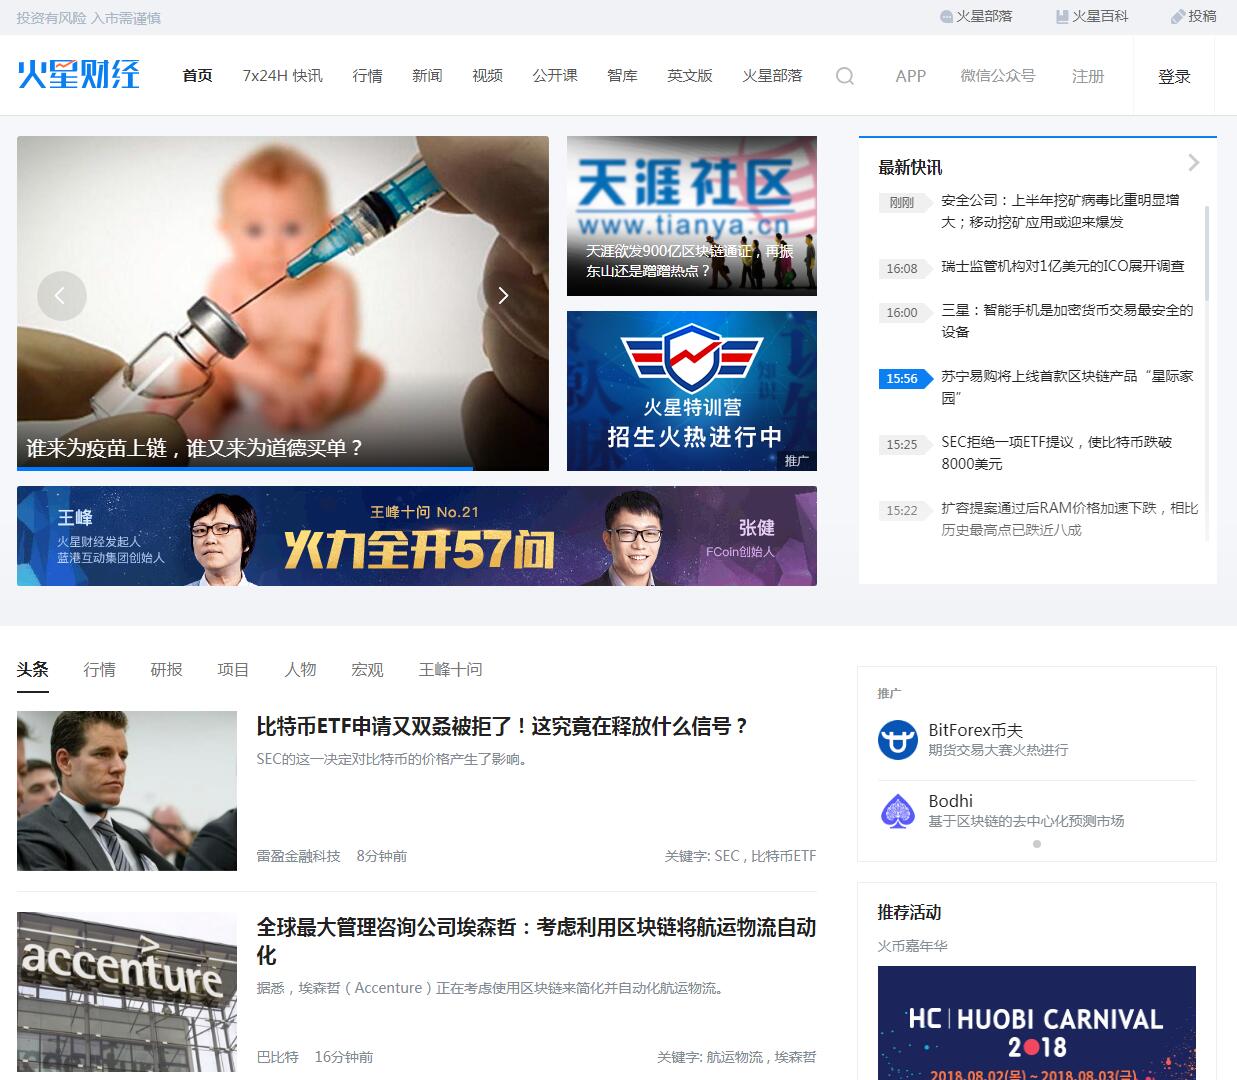Click the 登录 login button
This screenshot has width=1237, height=1080.
pos(1174,76)
